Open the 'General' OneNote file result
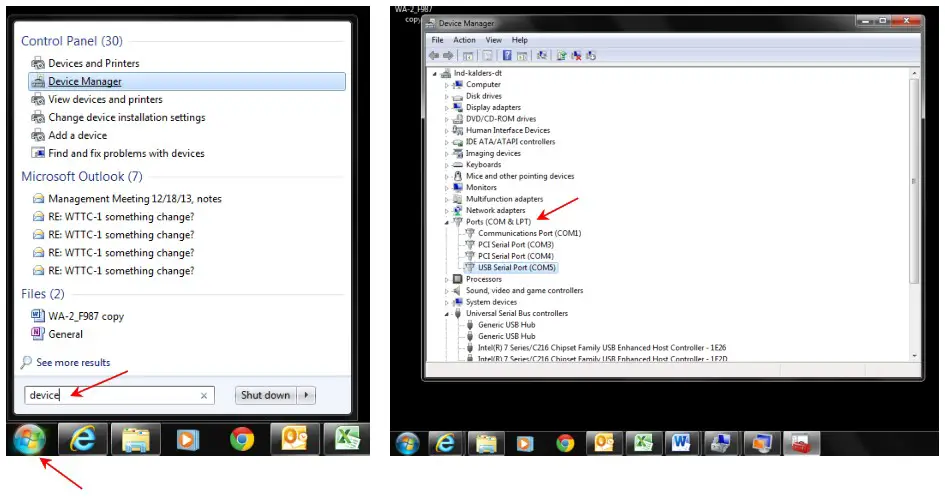The height and width of the screenshot is (500, 945). [x=66, y=334]
